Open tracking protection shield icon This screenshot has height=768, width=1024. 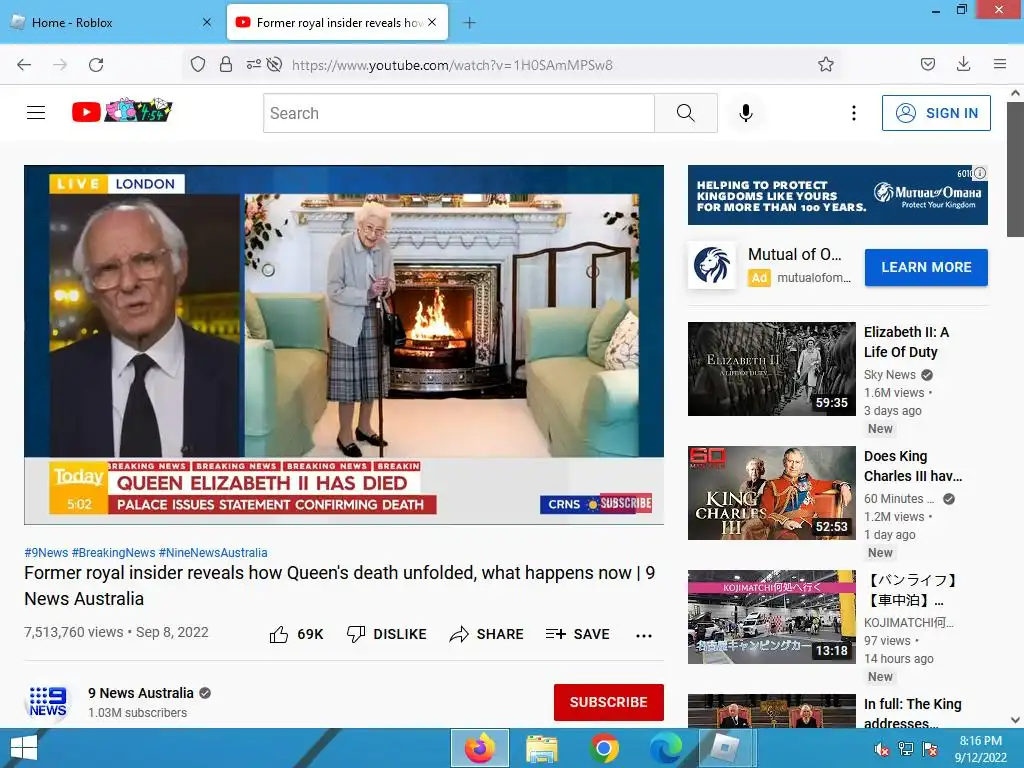[198, 64]
